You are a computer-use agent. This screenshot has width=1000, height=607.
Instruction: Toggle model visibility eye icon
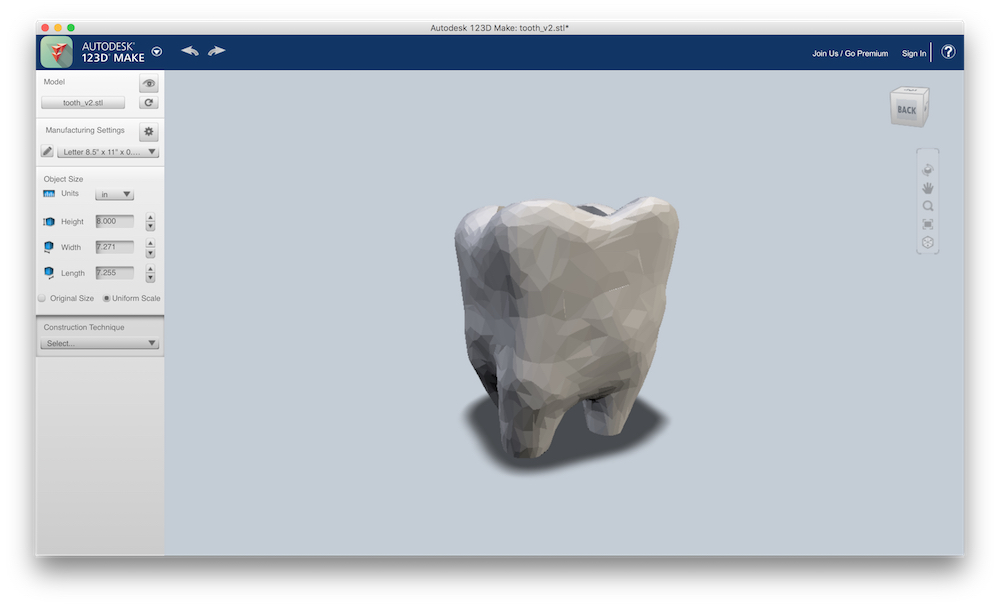pyautogui.click(x=149, y=83)
